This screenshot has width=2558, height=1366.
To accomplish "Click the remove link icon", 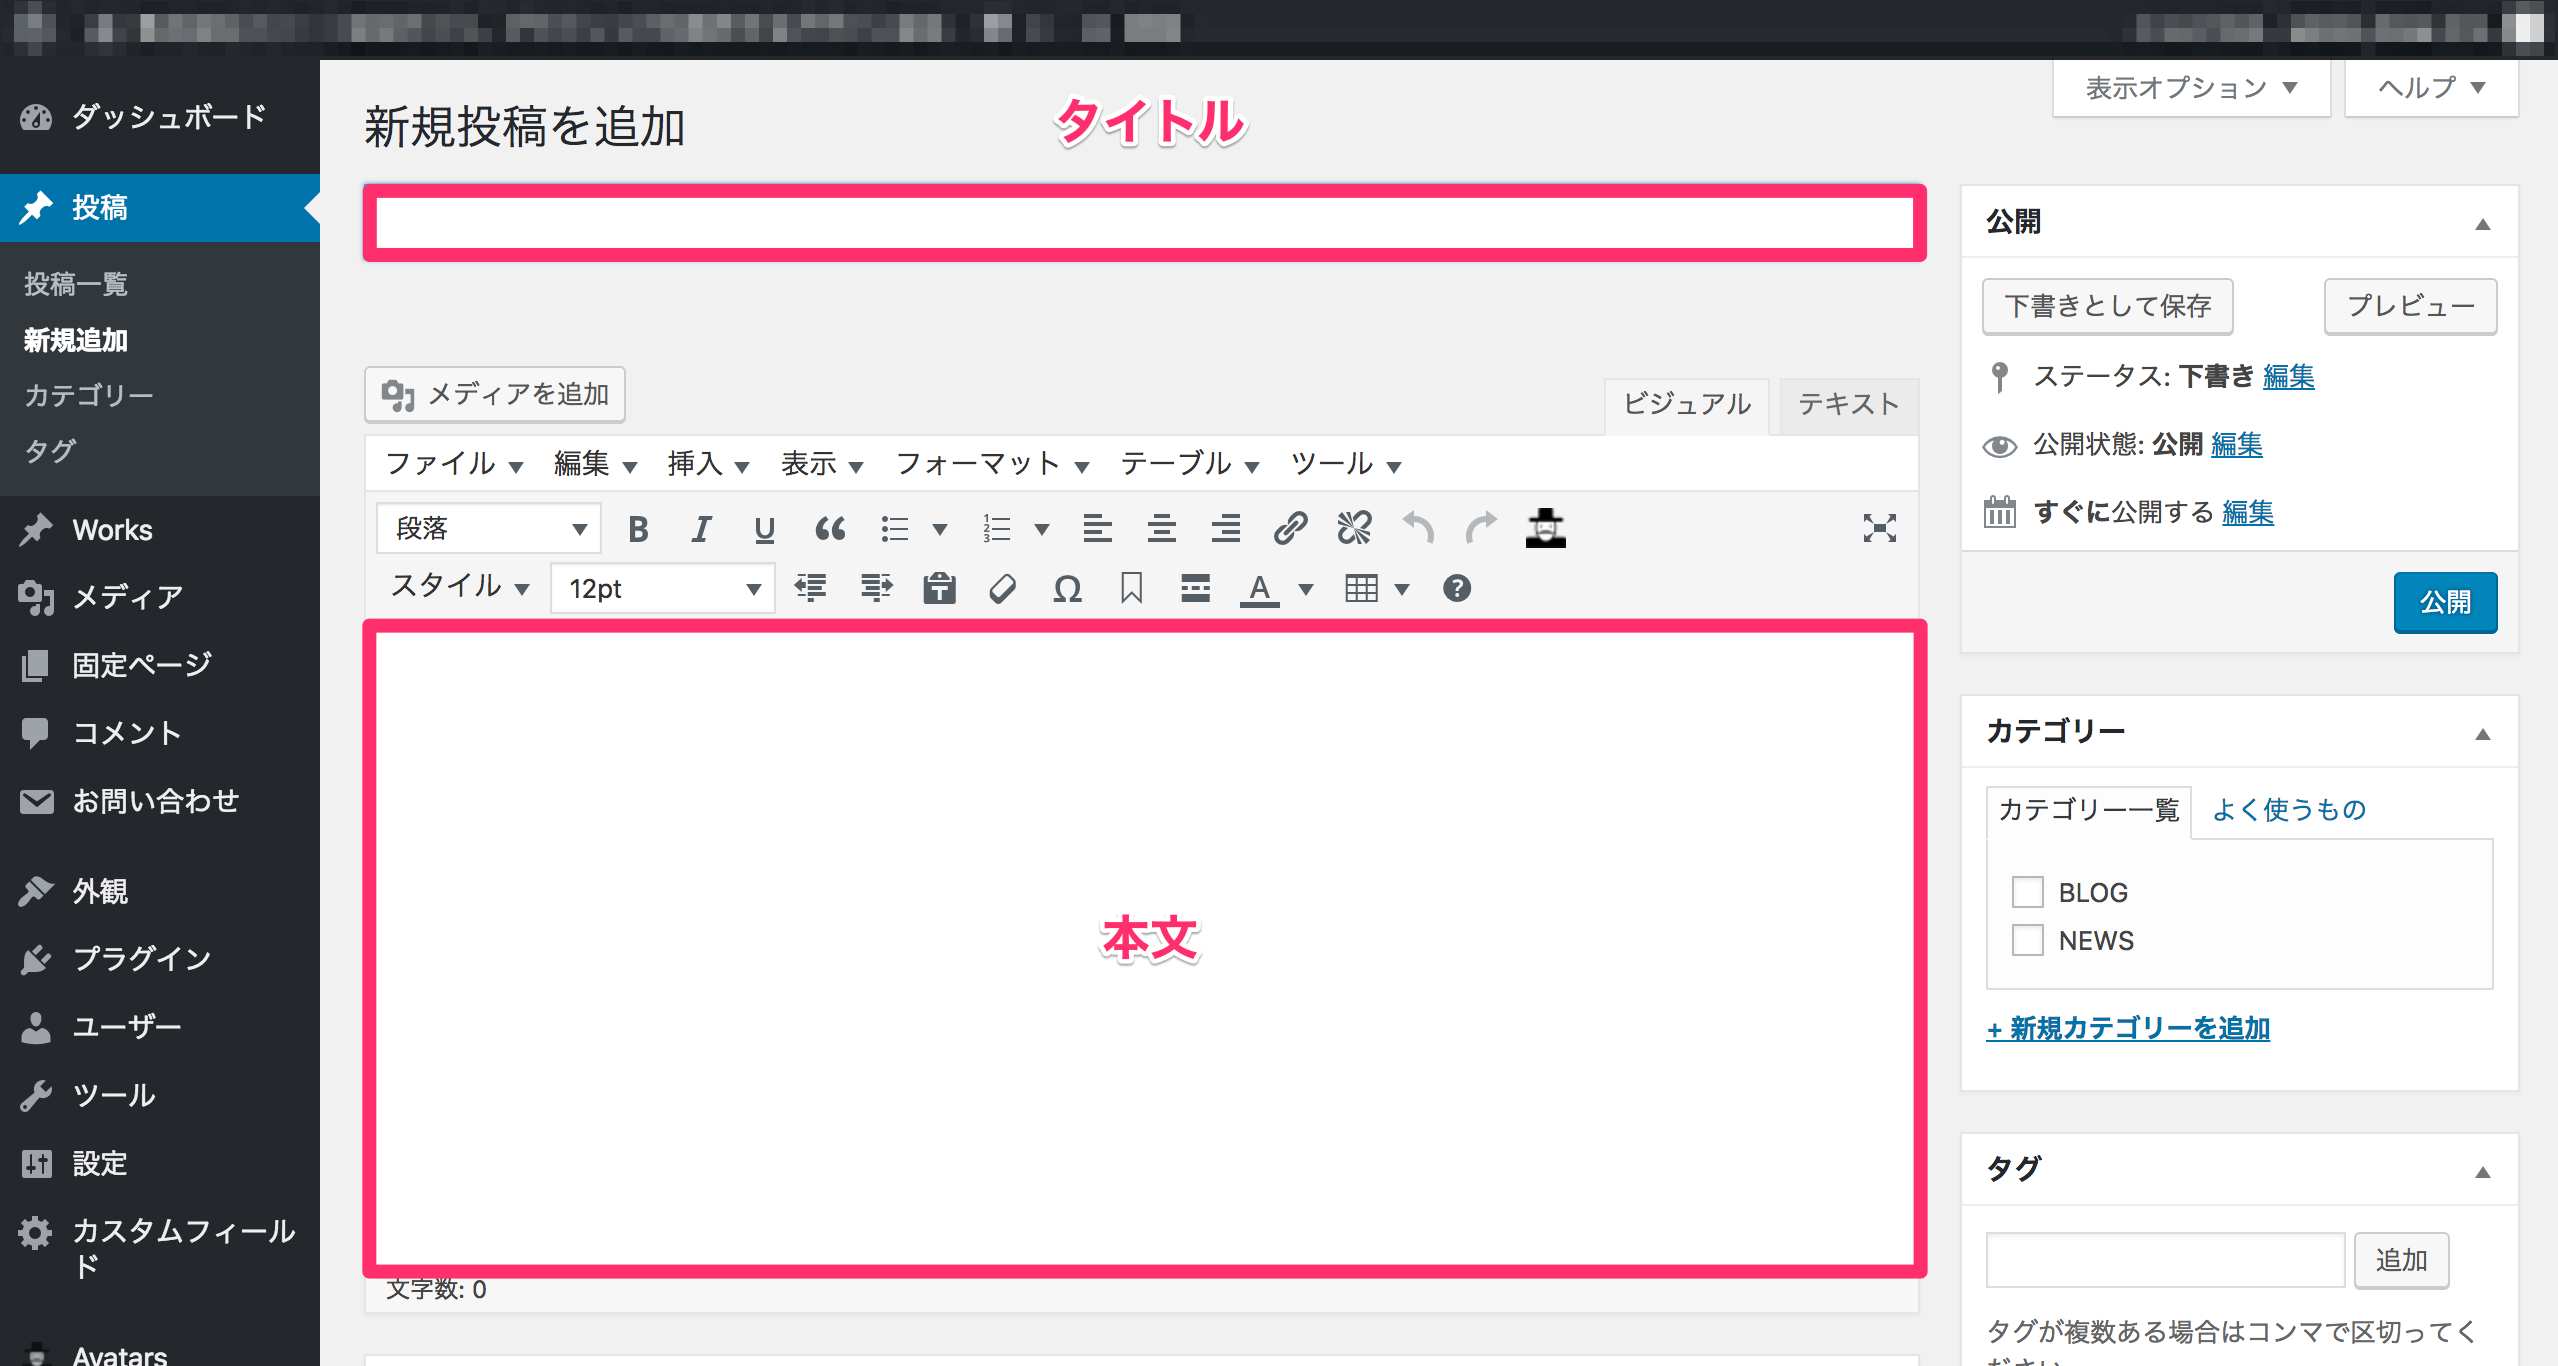I will (x=1354, y=528).
